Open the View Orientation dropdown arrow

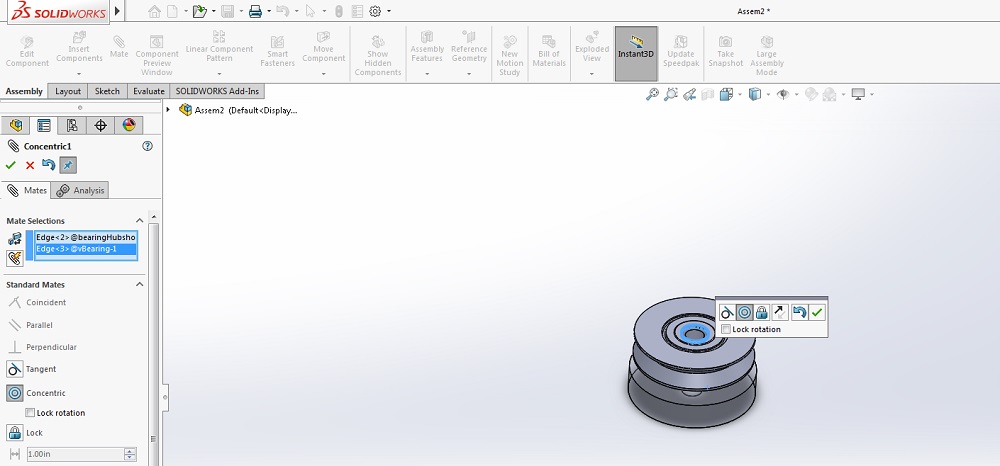[x=739, y=94]
